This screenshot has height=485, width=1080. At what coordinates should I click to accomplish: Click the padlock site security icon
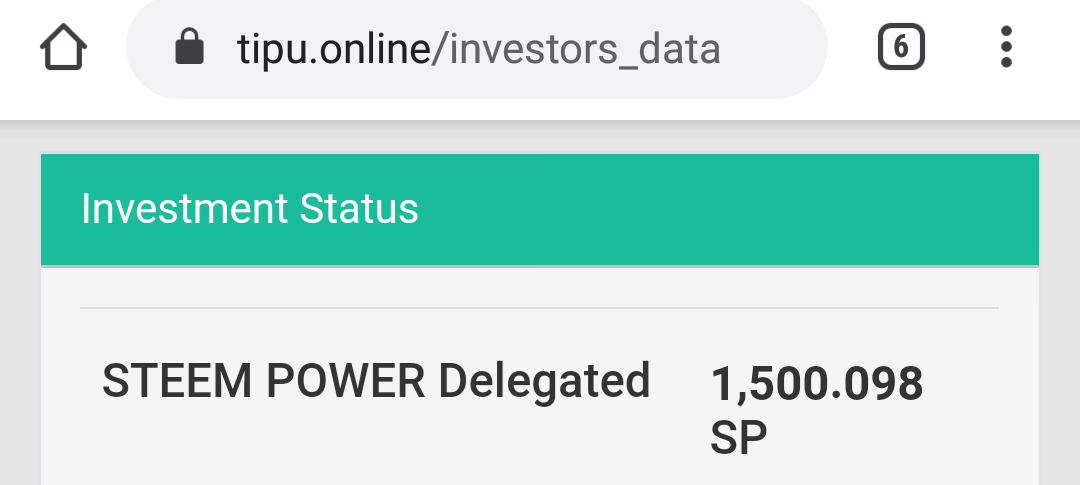[188, 47]
